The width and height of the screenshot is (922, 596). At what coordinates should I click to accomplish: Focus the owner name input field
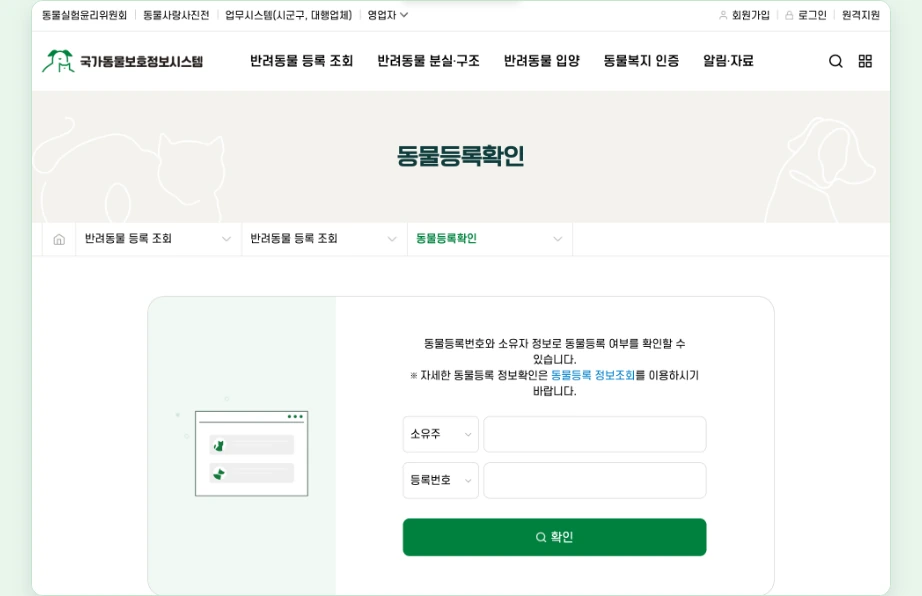click(594, 434)
